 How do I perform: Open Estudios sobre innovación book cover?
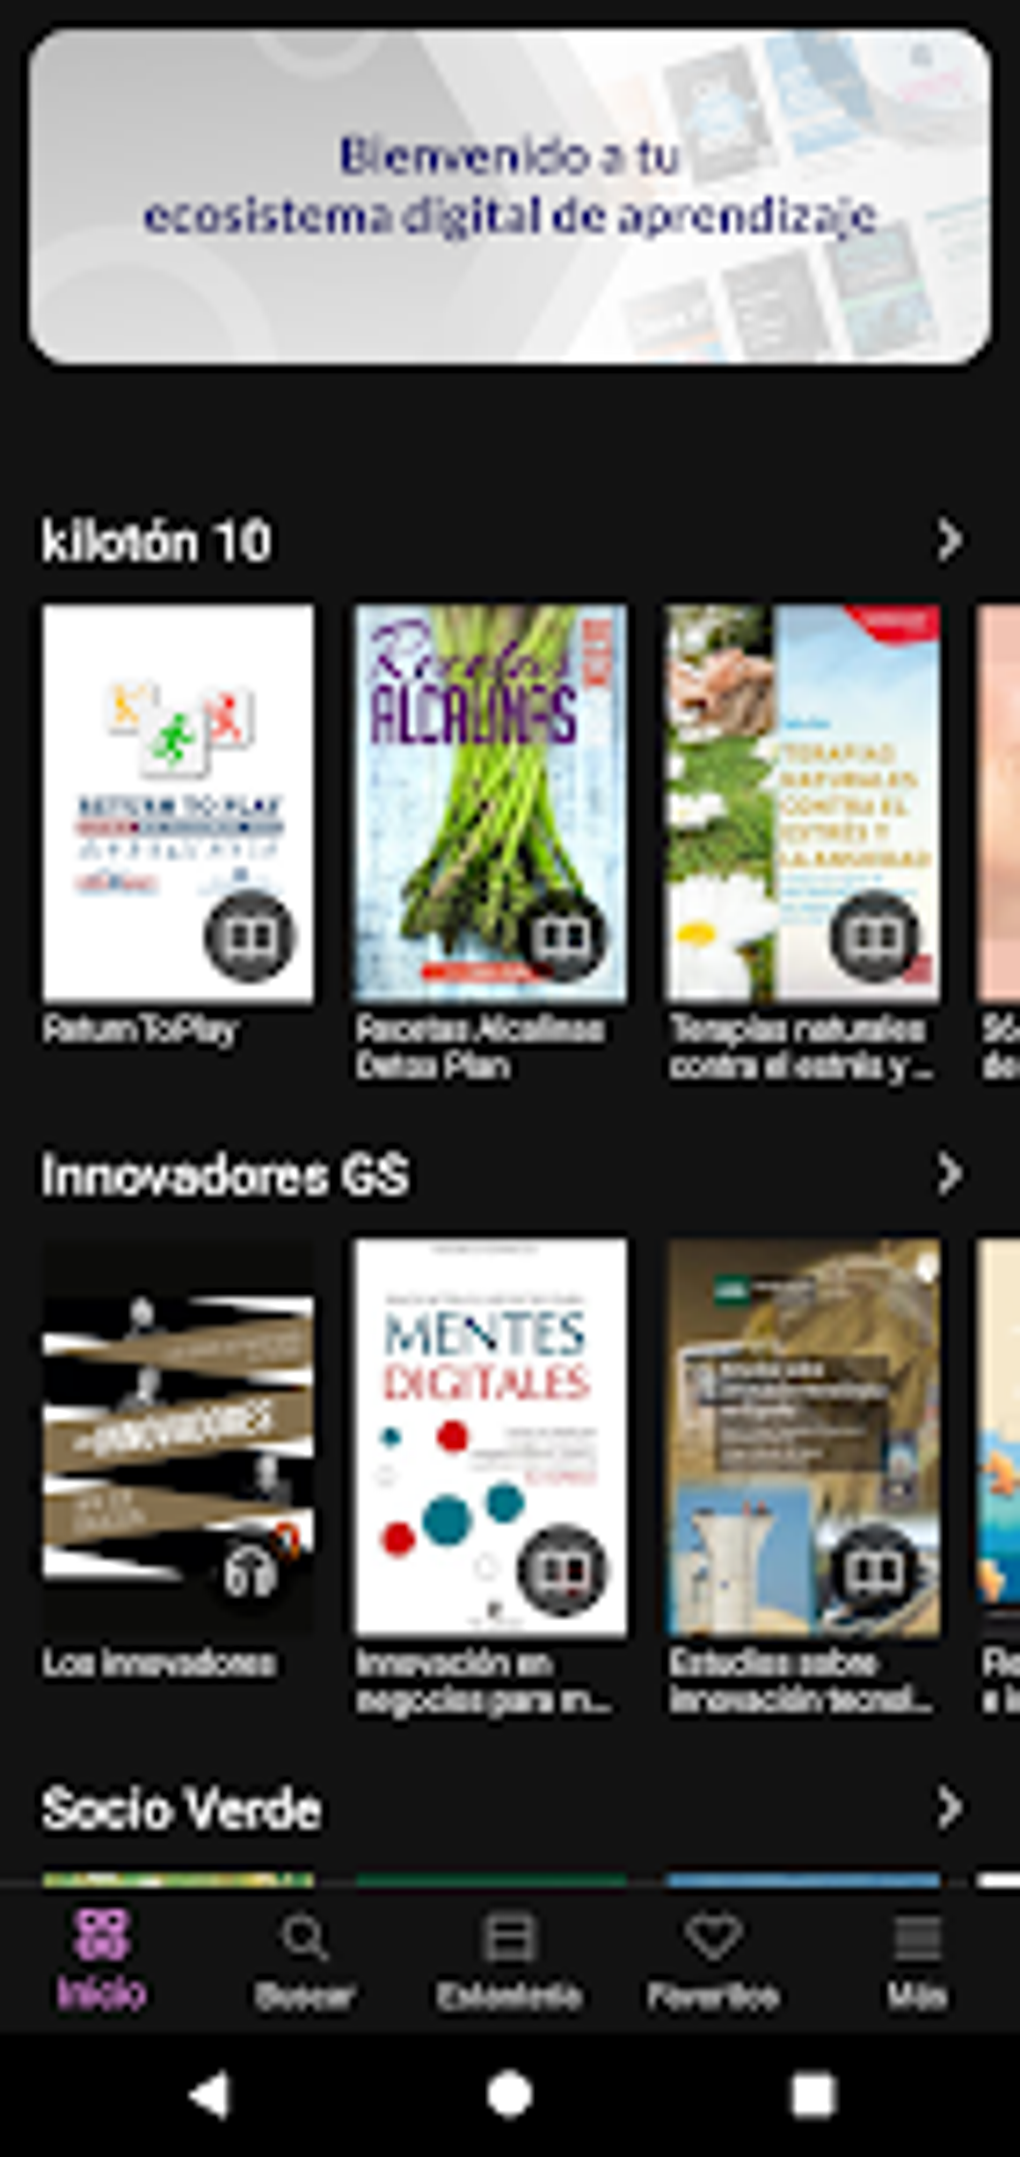(803, 1437)
